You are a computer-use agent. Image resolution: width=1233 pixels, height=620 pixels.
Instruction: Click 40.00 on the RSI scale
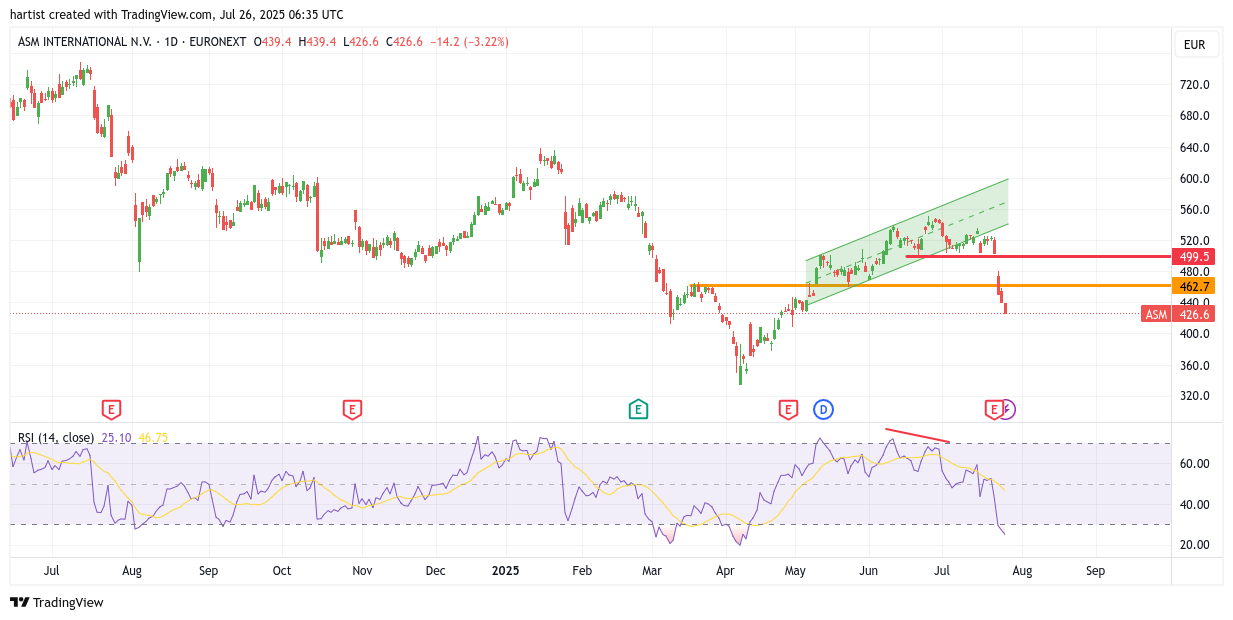click(1194, 505)
